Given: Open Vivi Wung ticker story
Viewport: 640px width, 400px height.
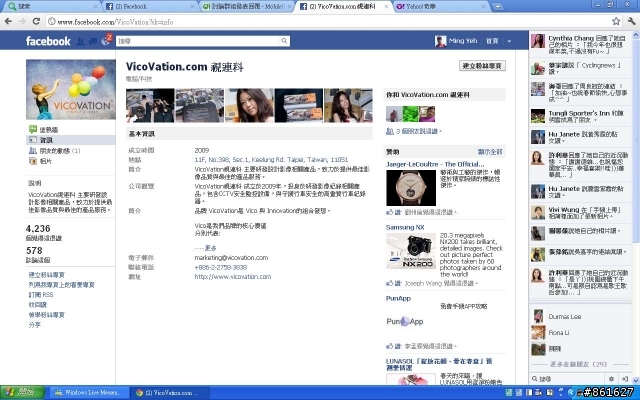Looking at the screenshot, I should click(580, 213).
